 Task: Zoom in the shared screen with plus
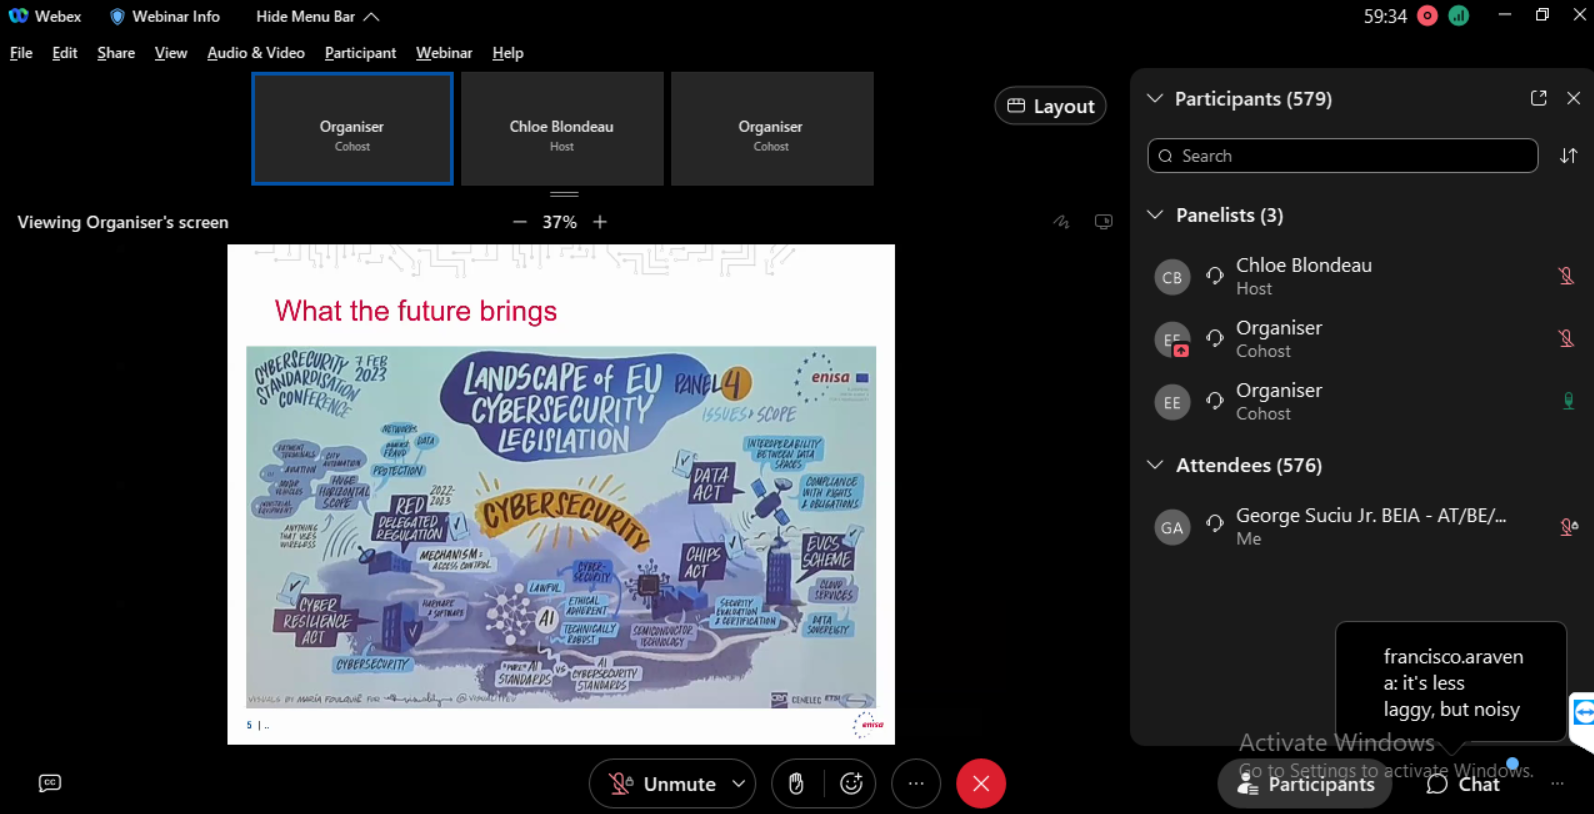(x=600, y=222)
